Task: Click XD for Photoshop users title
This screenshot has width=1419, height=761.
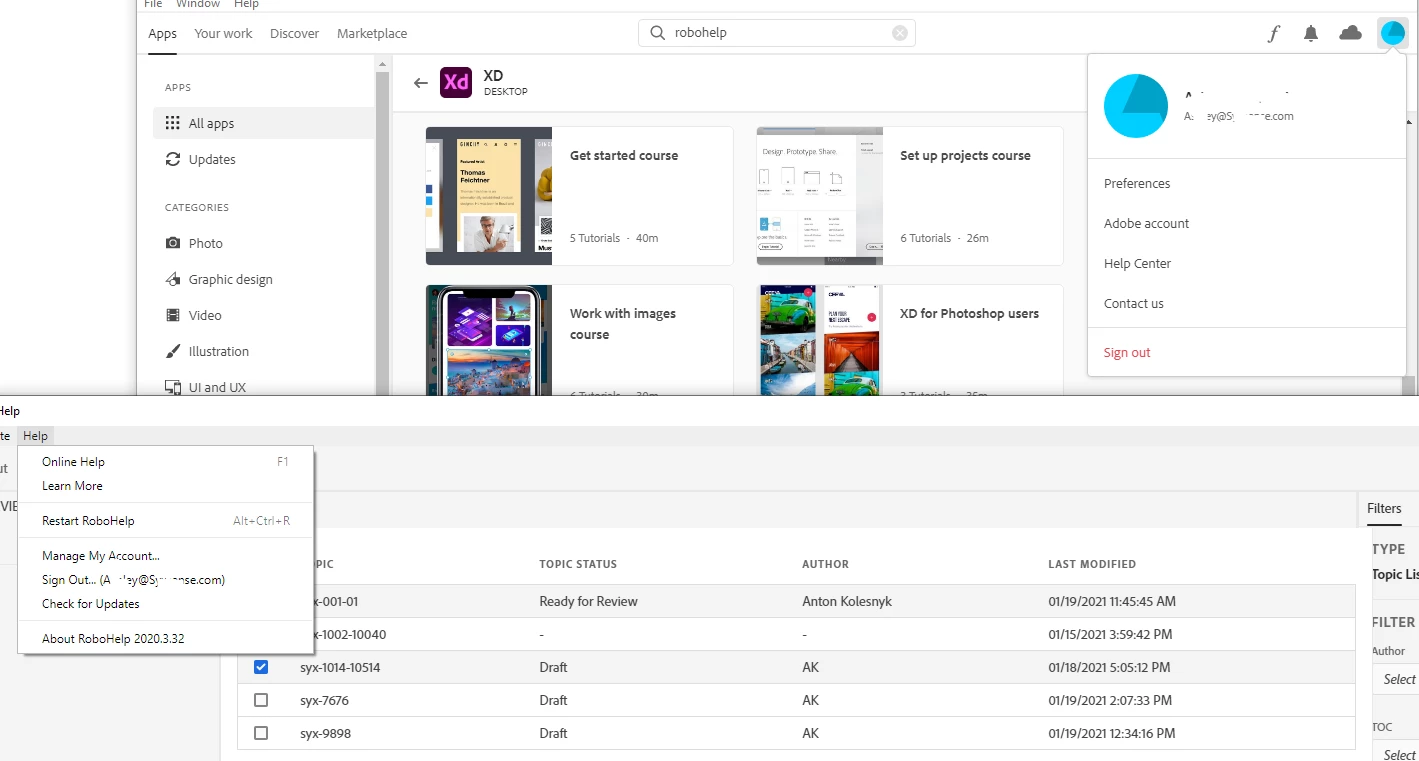Action: coord(969,314)
